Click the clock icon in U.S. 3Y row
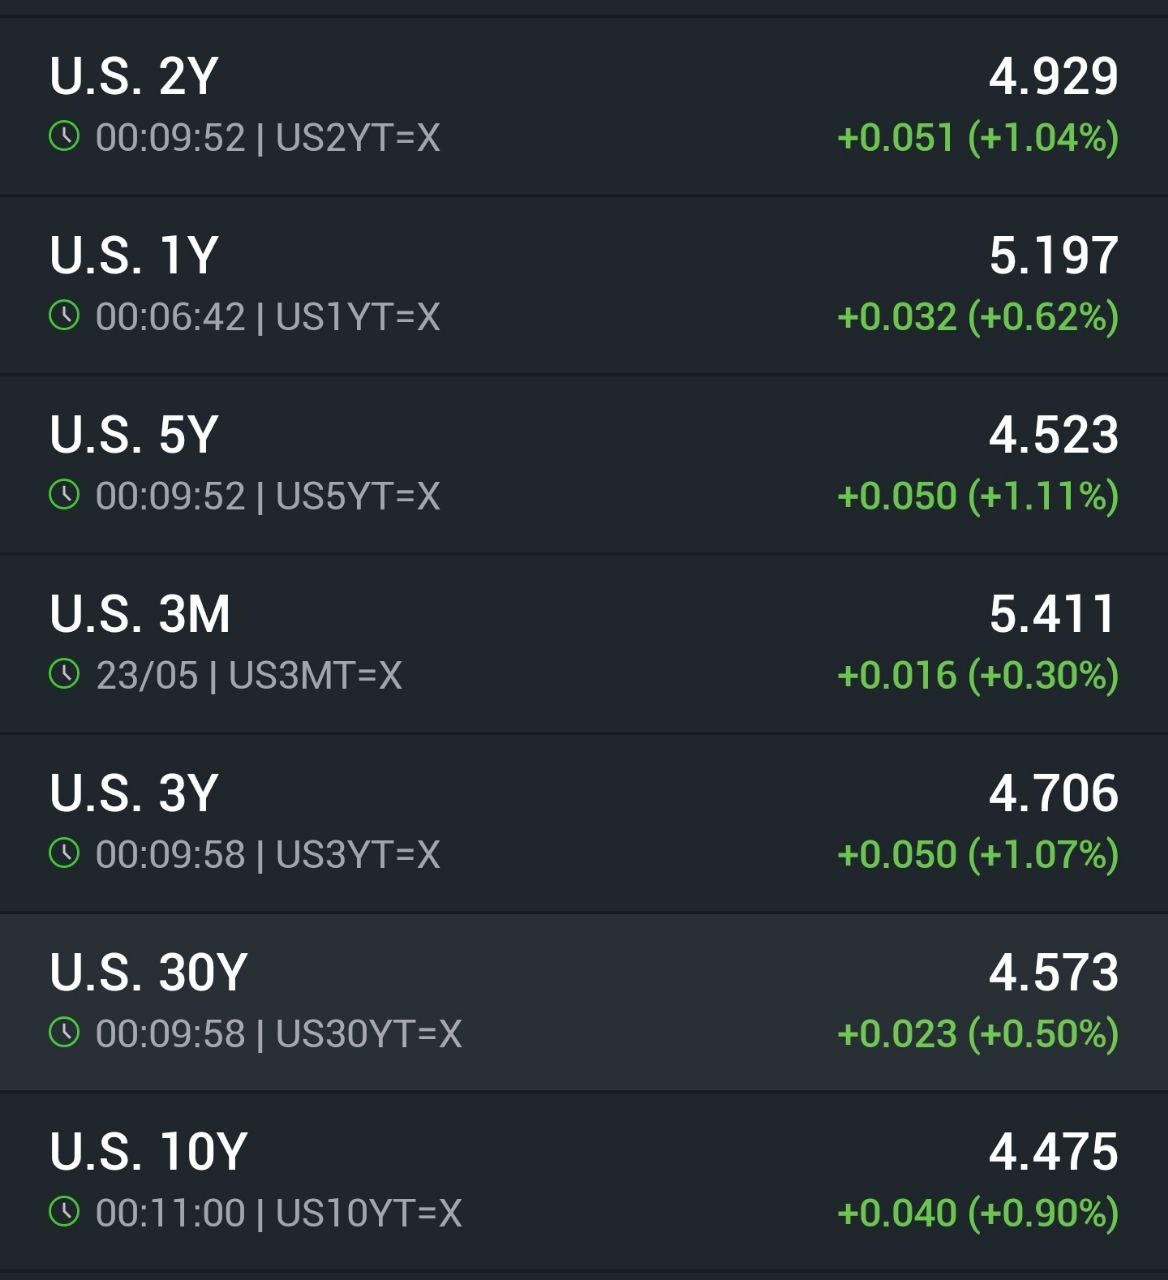This screenshot has width=1168, height=1280. click(64, 854)
